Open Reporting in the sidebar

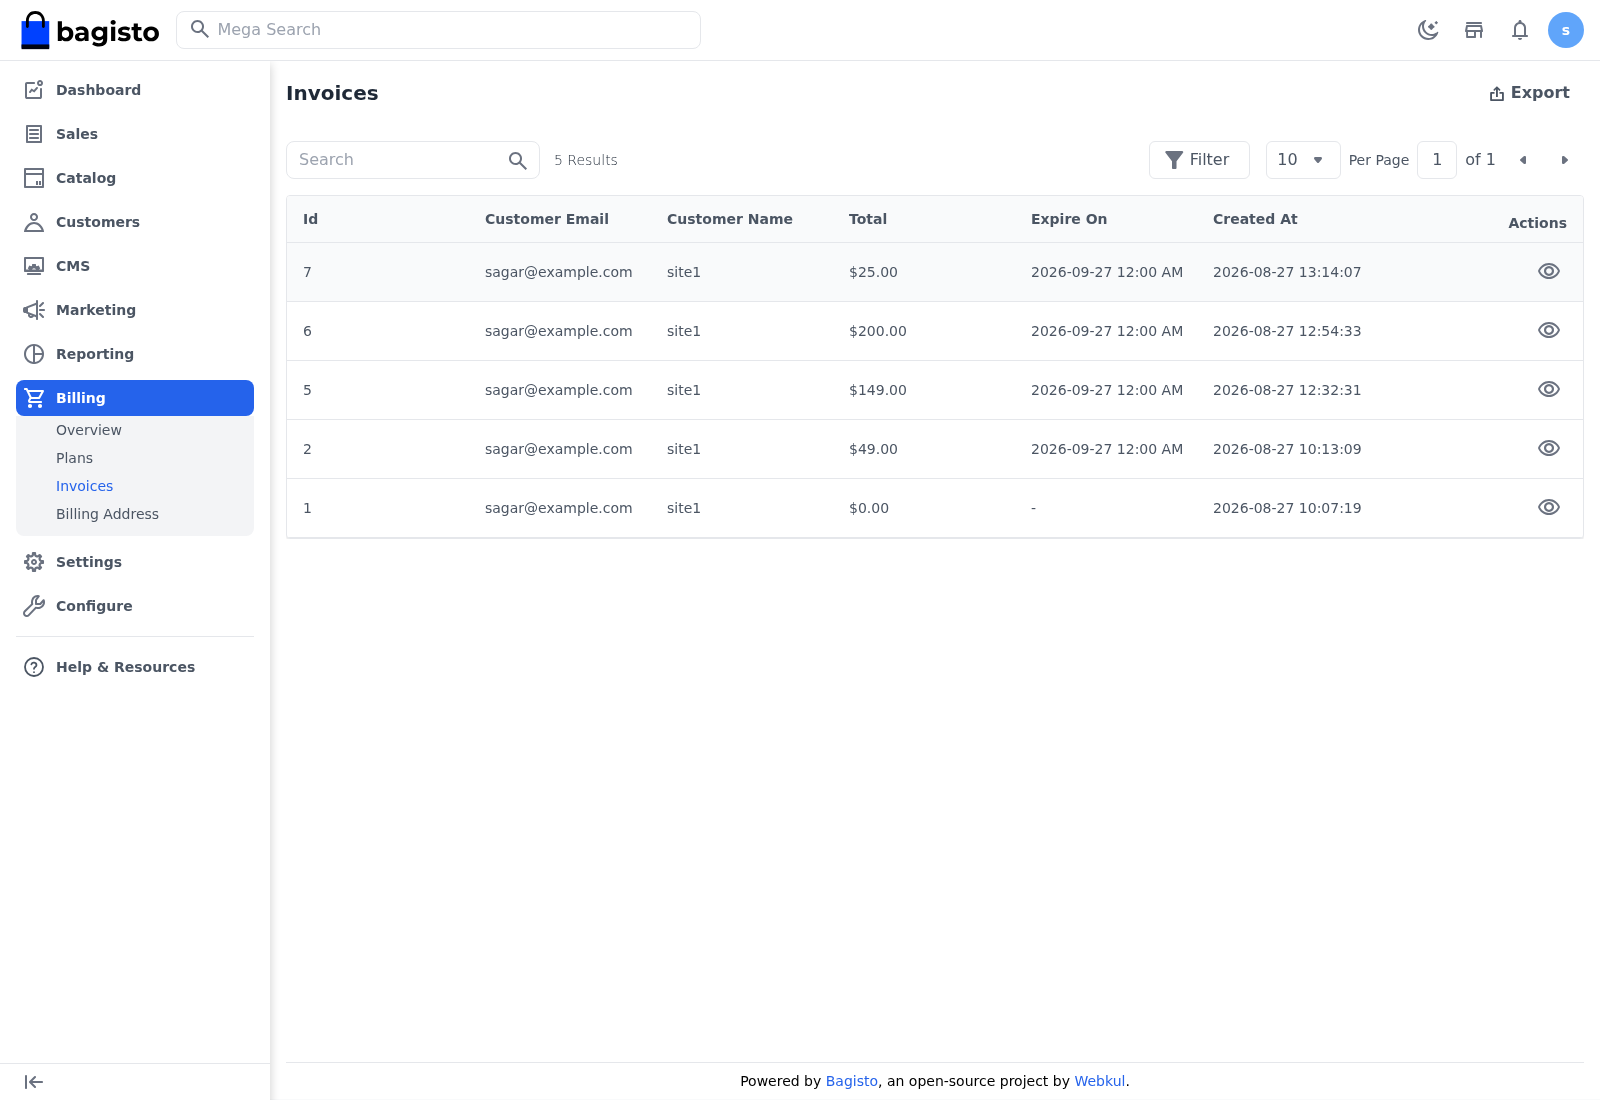[135, 354]
